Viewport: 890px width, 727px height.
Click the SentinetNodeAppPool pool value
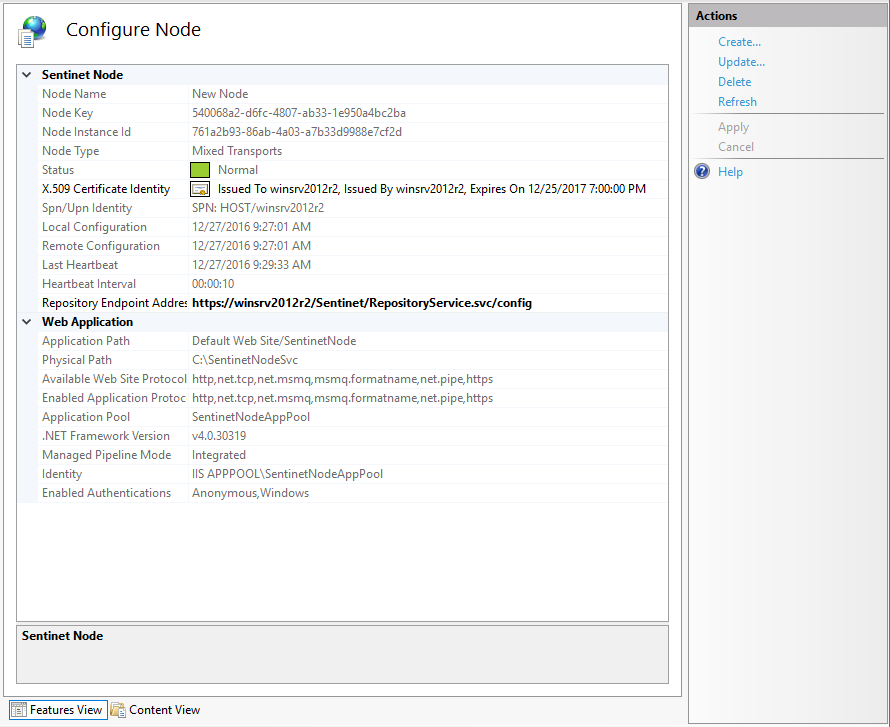click(x=251, y=417)
